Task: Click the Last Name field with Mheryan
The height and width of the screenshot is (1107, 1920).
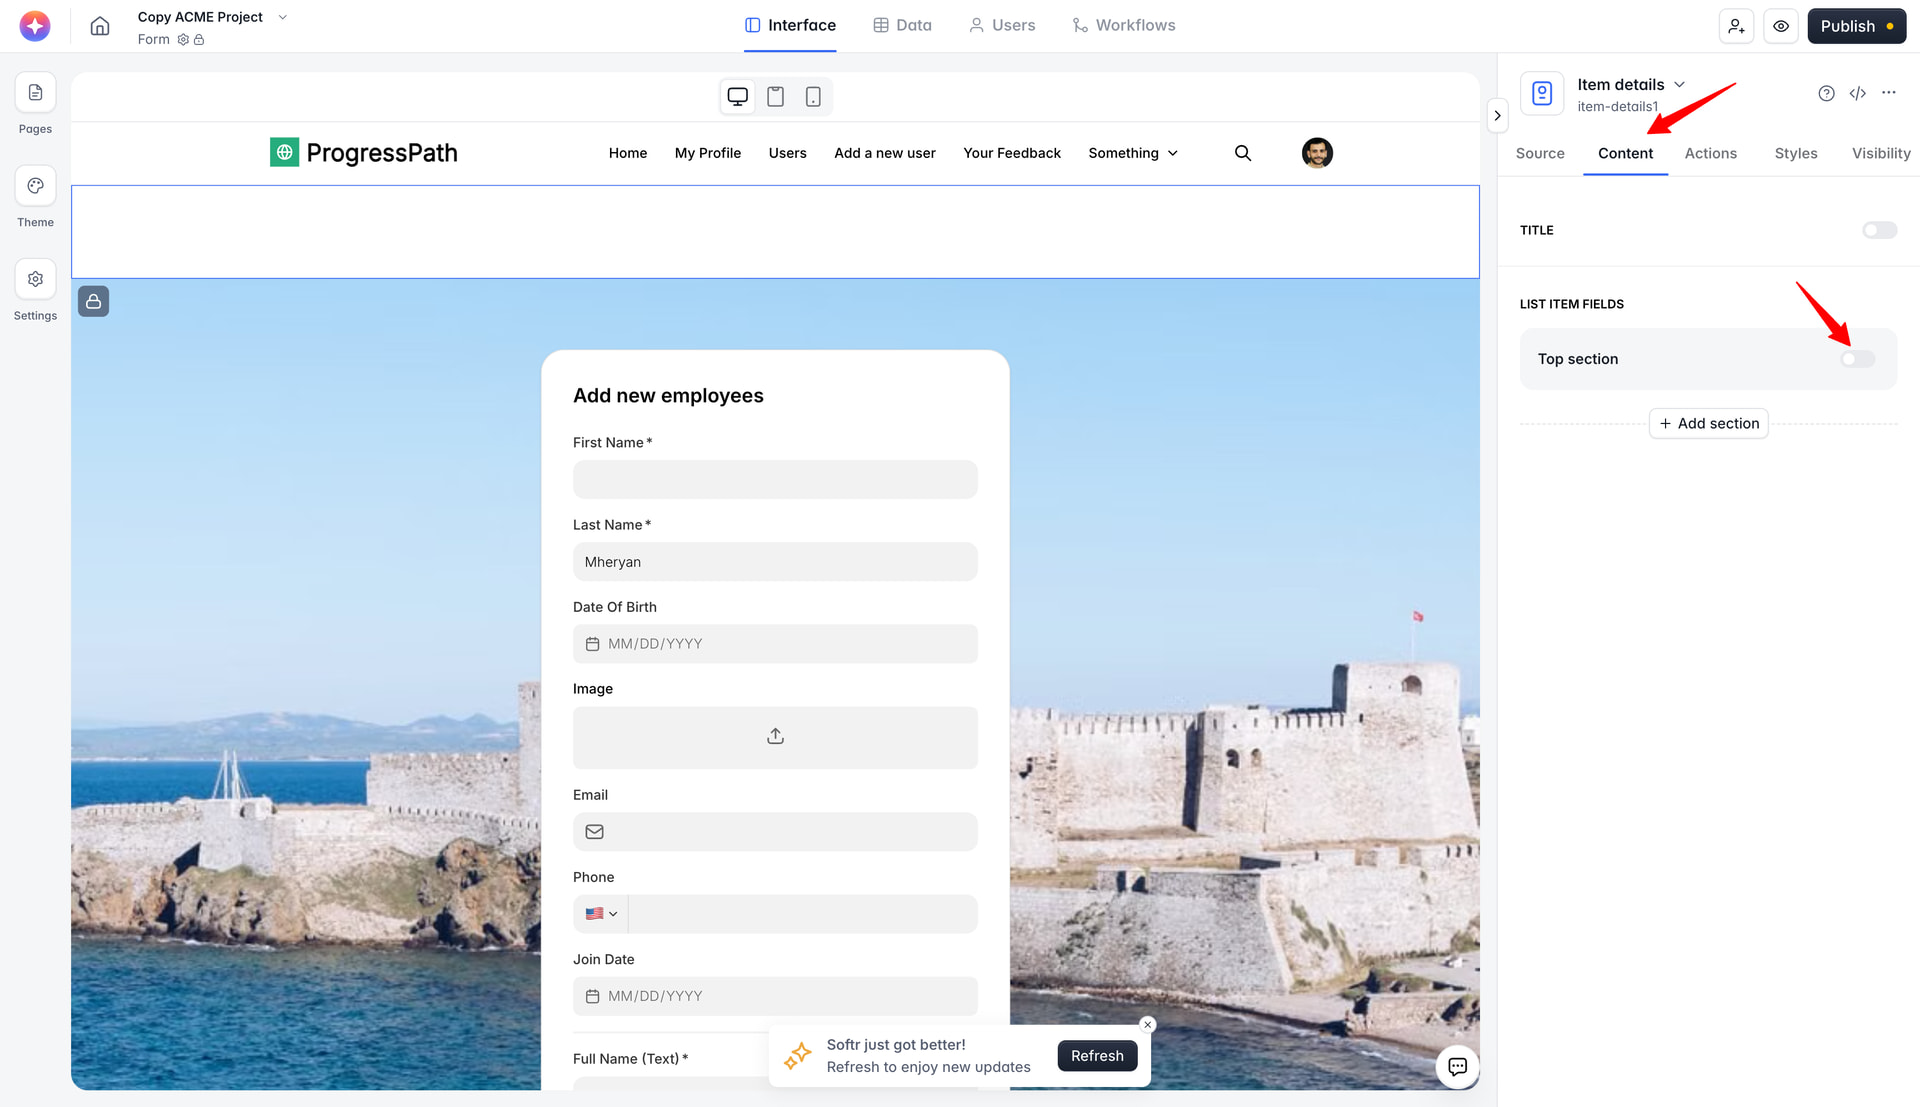Action: [x=775, y=562]
